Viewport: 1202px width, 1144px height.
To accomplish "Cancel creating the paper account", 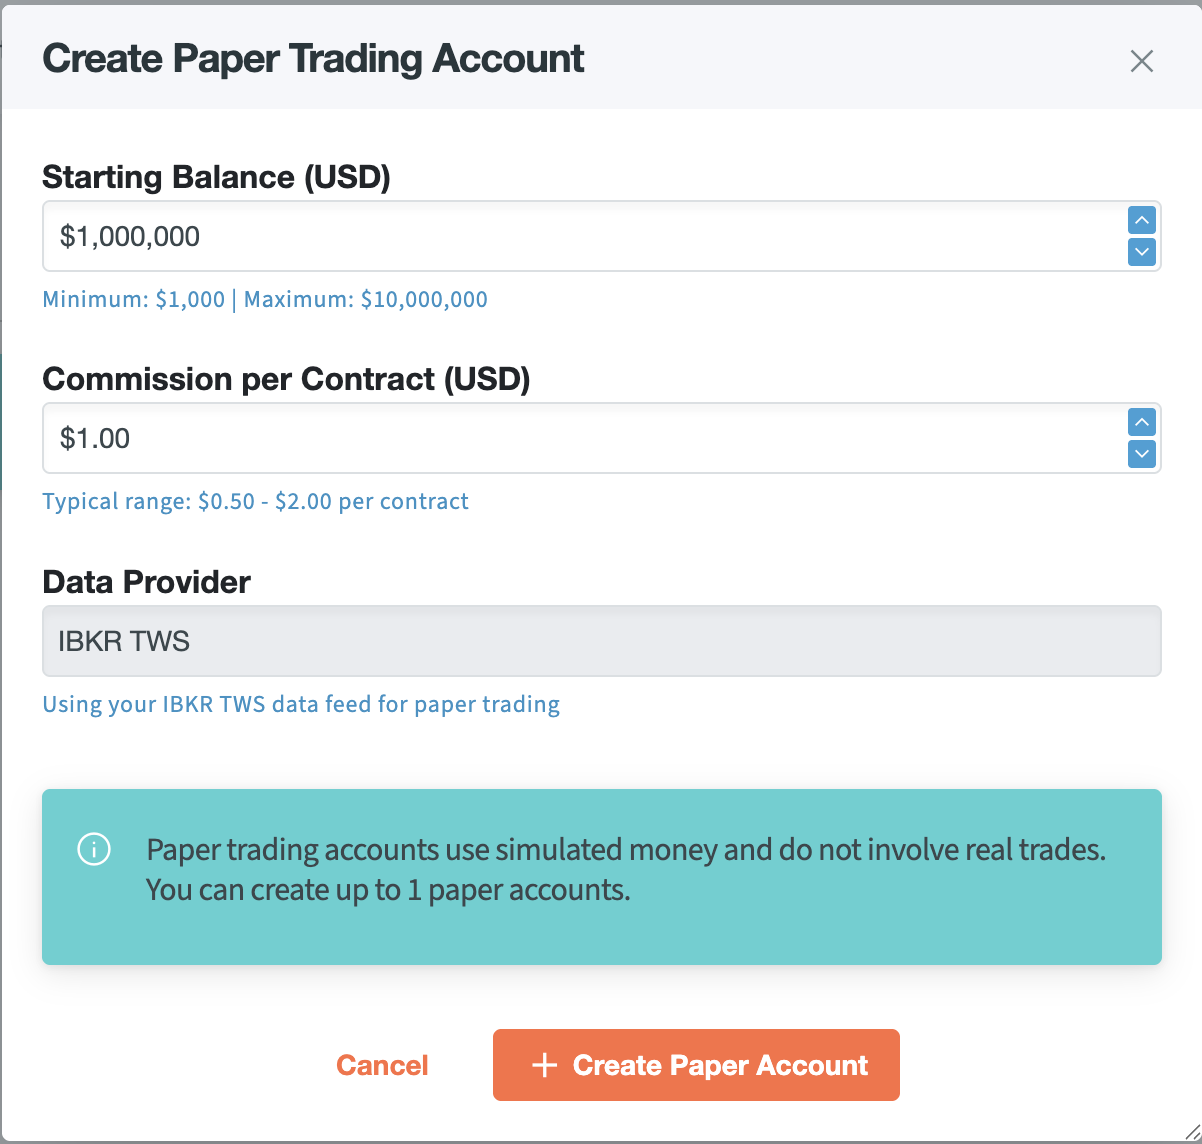I will tap(381, 1065).
